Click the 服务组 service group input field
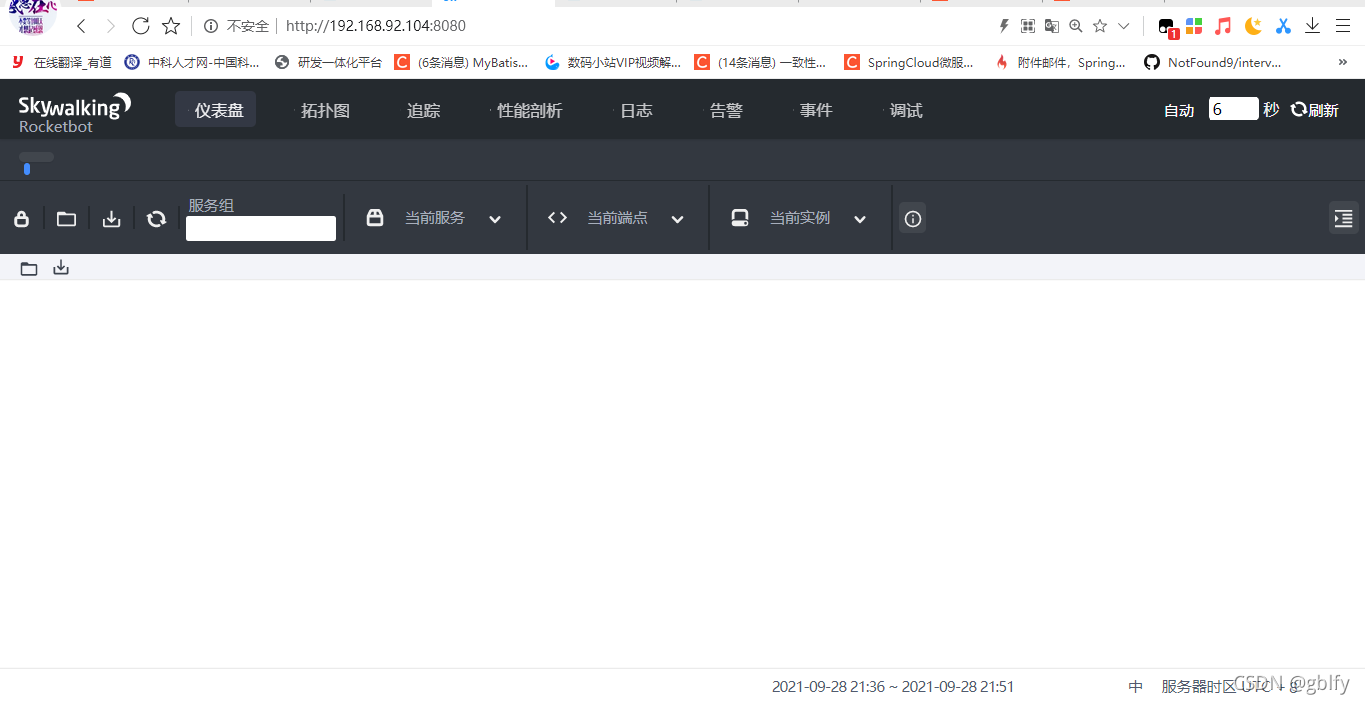Screen dimensions: 1365x704 [261, 228]
